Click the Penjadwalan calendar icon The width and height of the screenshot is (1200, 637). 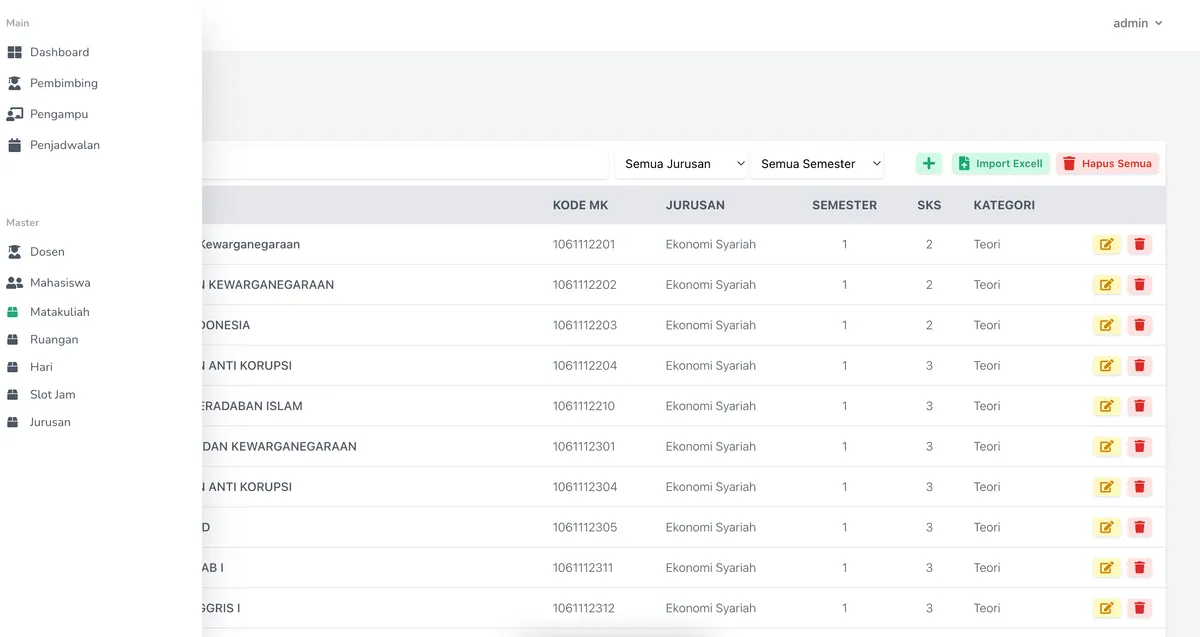[x=14, y=145]
